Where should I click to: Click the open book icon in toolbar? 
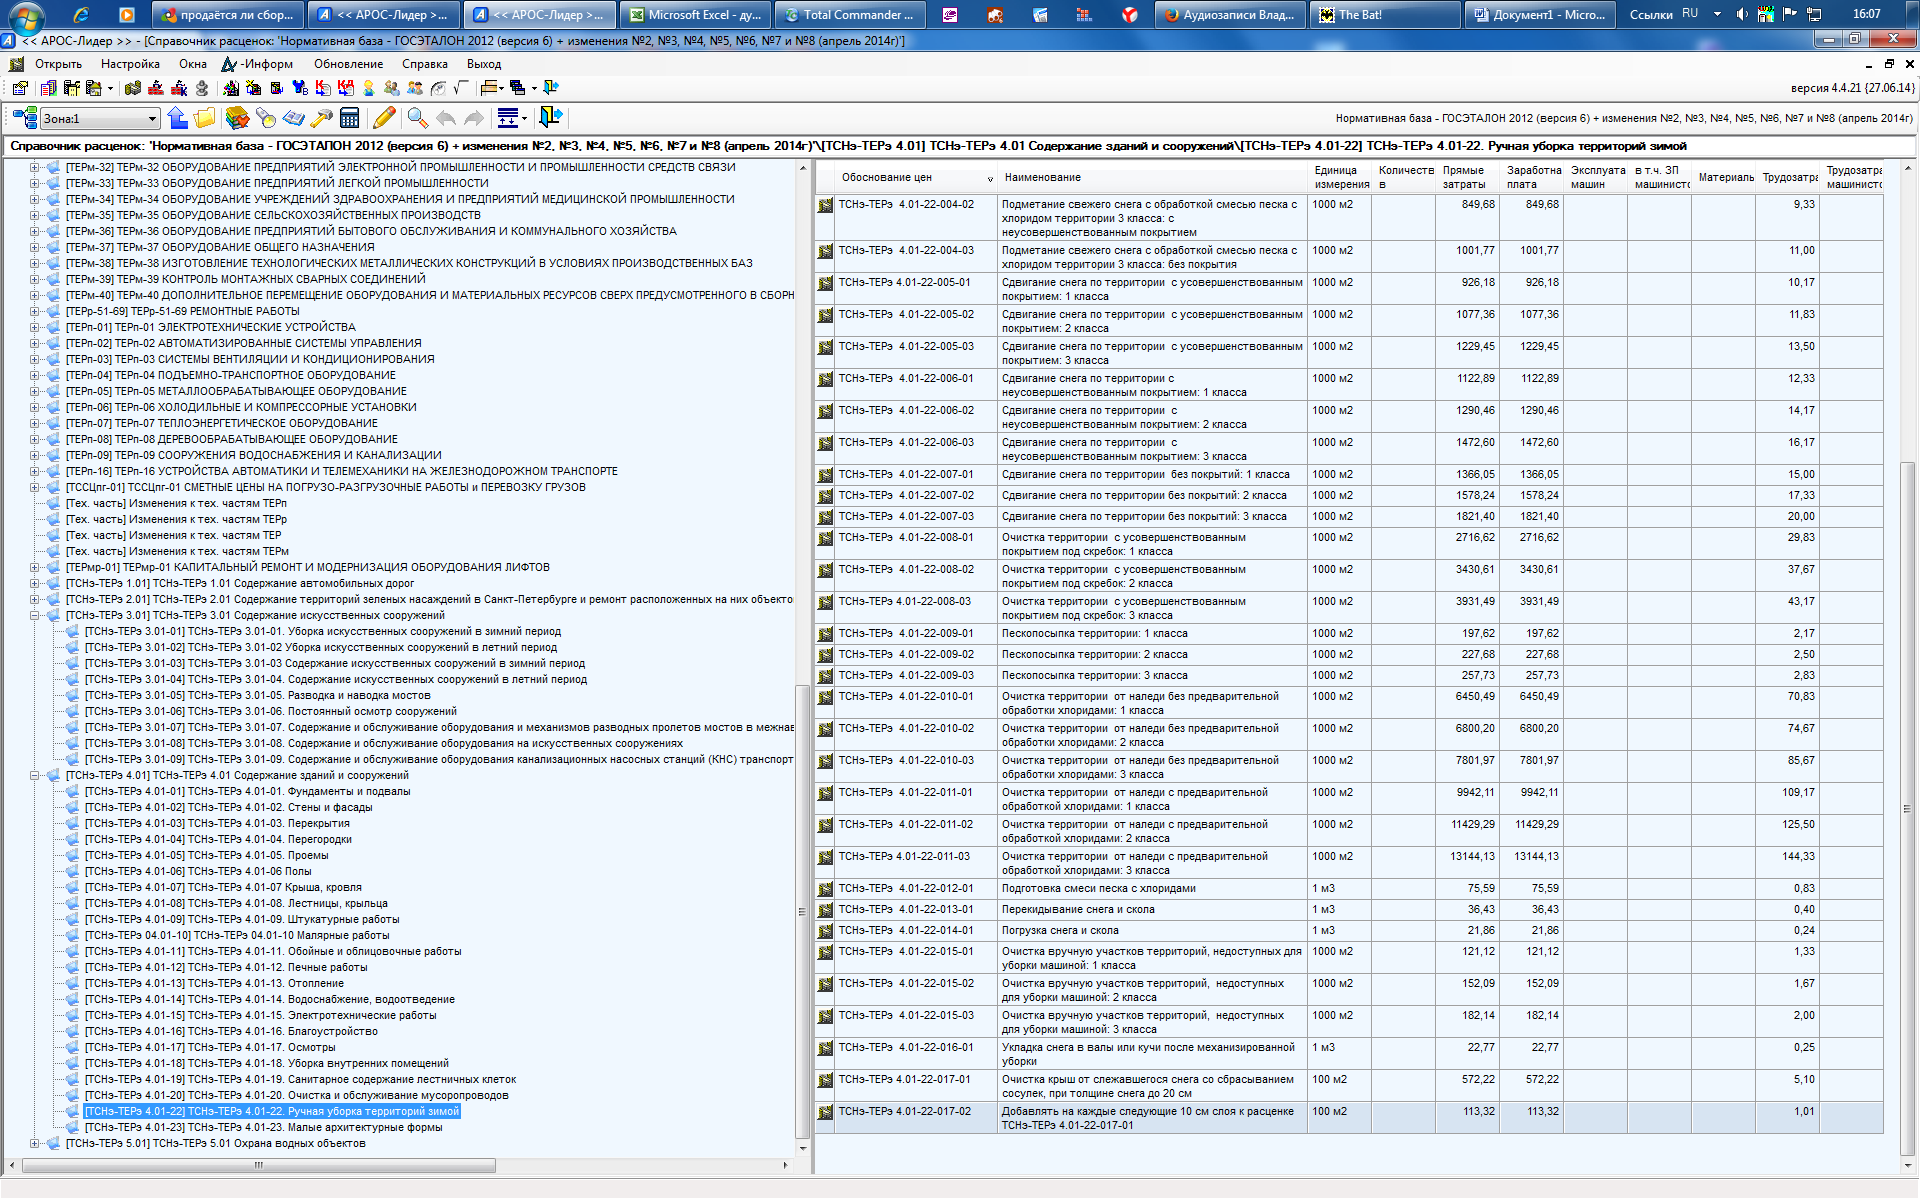point(293,118)
